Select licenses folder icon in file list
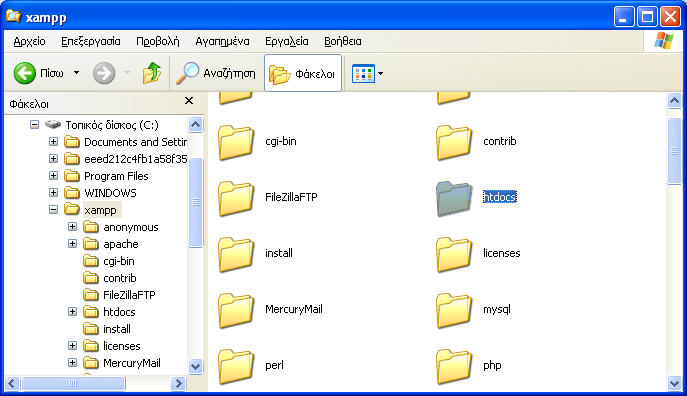Image resolution: width=687 pixels, height=396 pixels. [454, 254]
